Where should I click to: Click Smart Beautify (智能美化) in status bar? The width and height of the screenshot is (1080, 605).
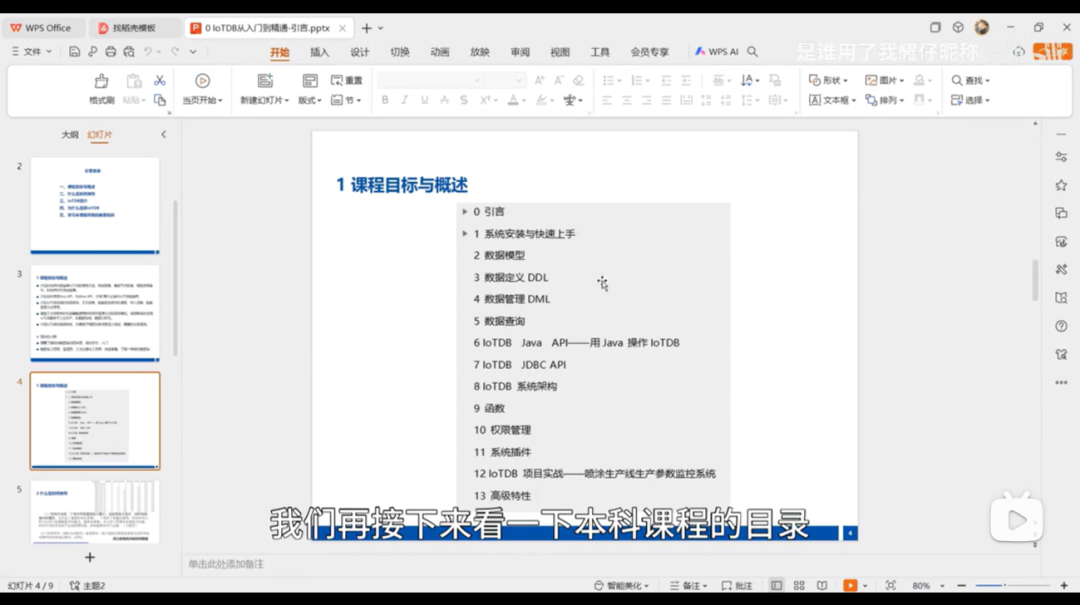click(621, 586)
